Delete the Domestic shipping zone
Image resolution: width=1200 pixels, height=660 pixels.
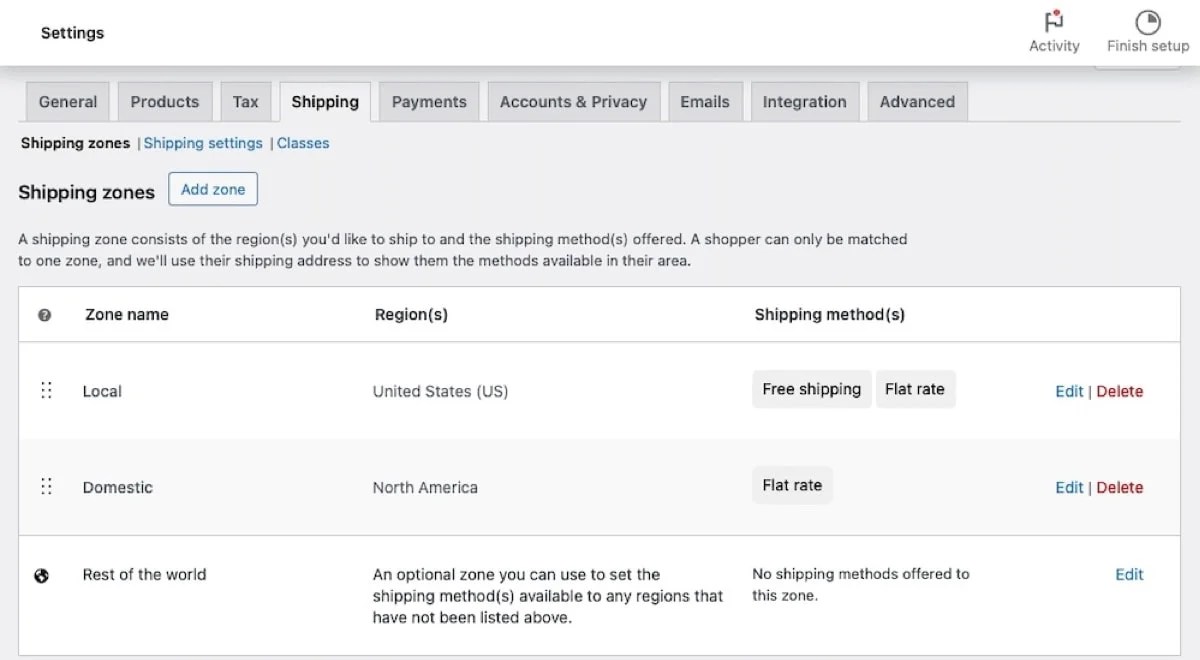pyautogui.click(x=1120, y=487)
